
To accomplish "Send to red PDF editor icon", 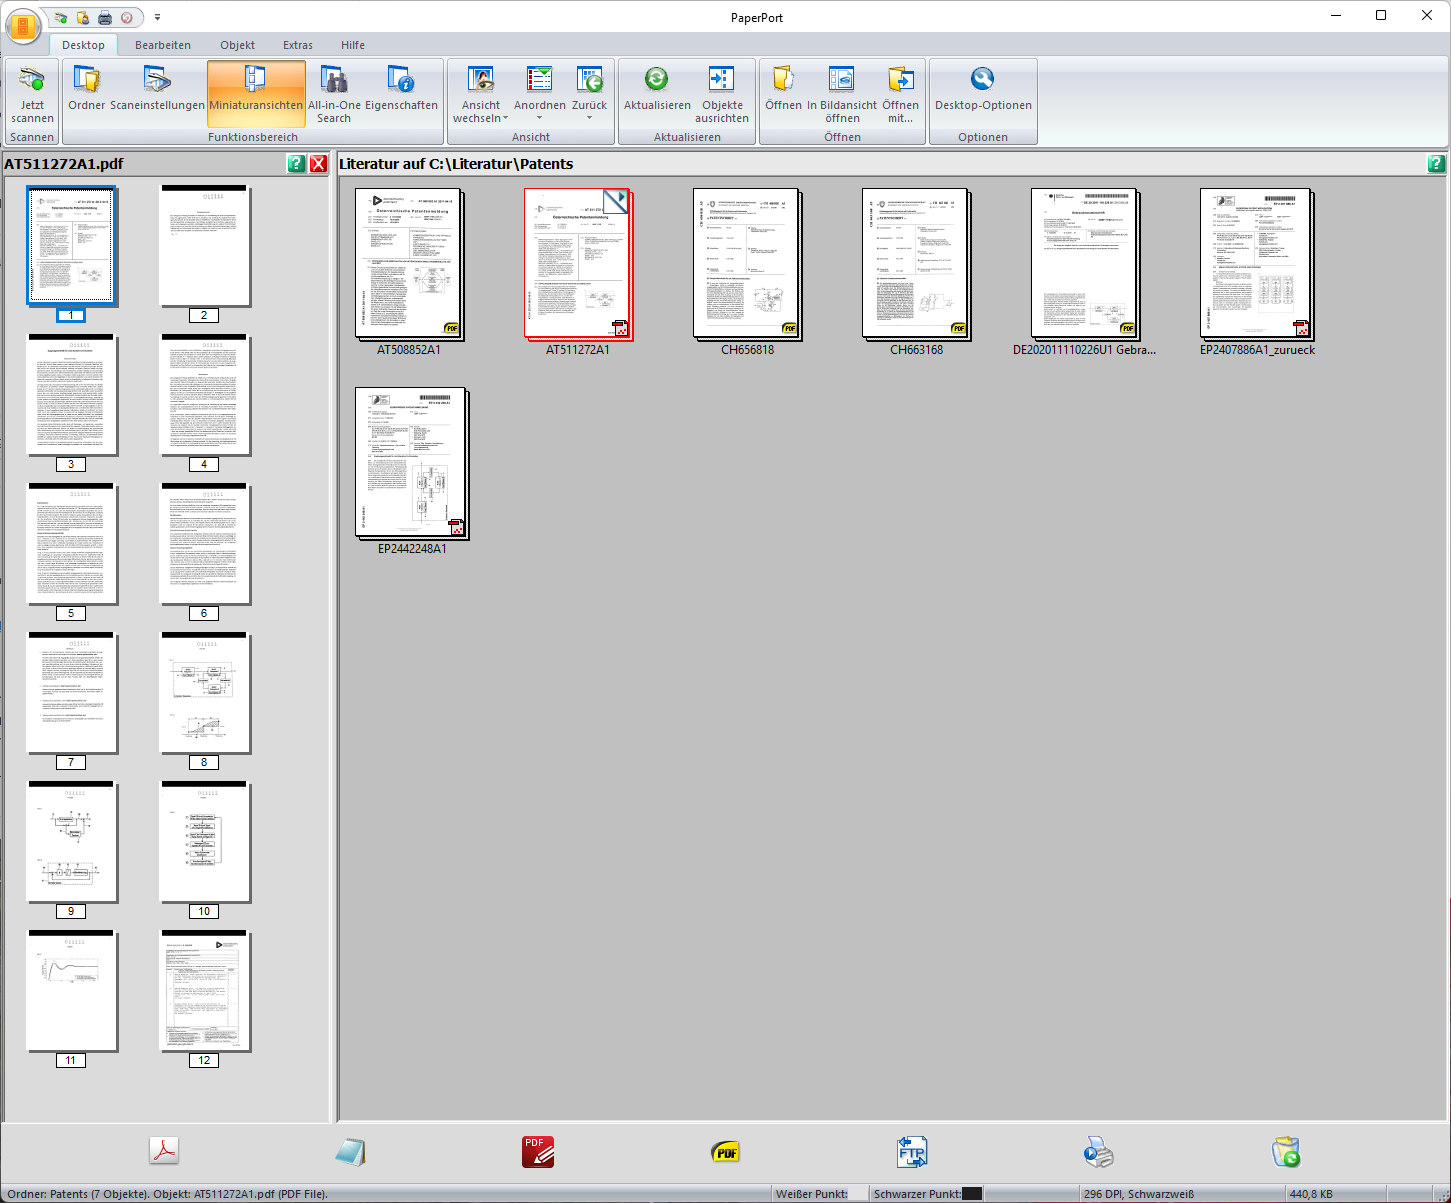I will (x=538, y=1152).
